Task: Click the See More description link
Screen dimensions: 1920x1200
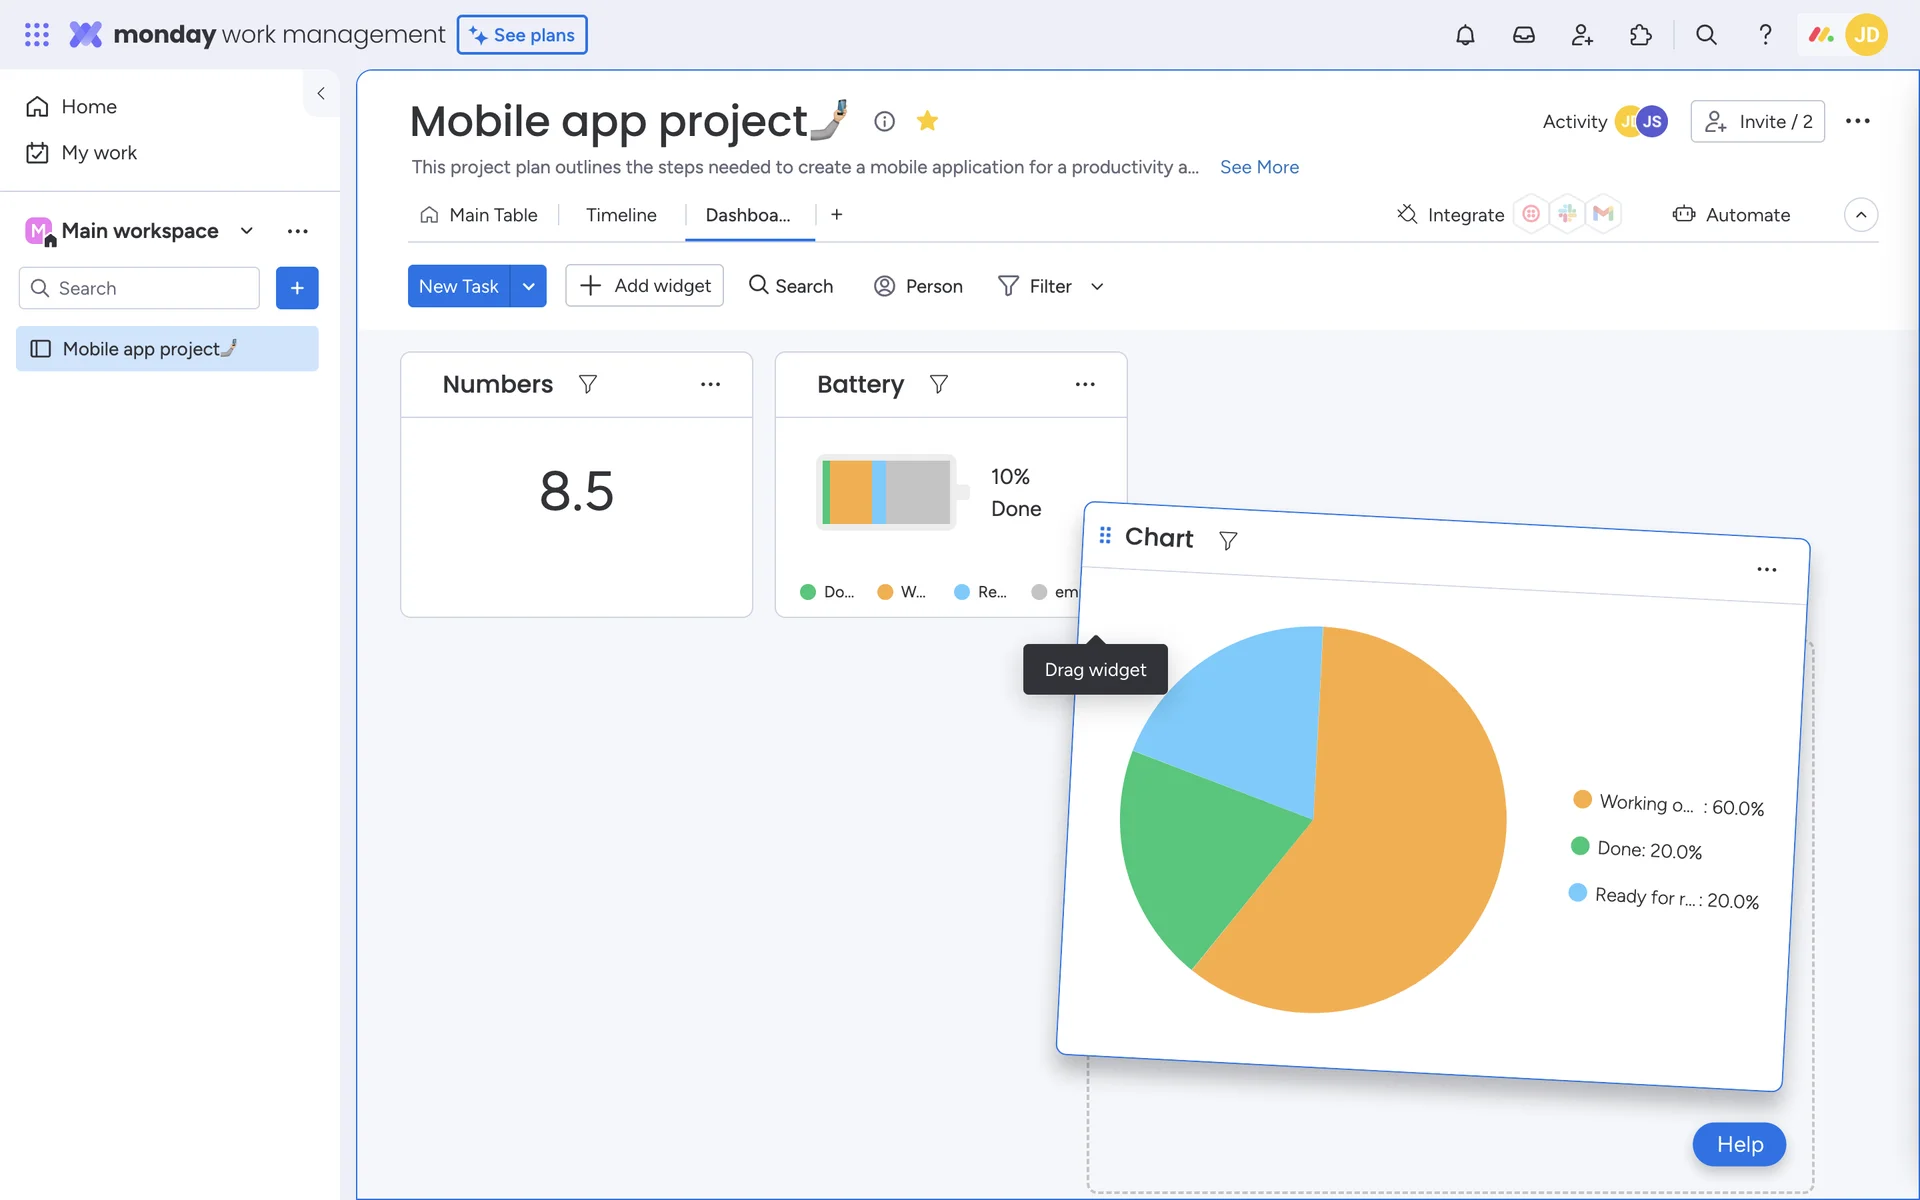Action: pyautogui.click(x=1259, y=167)
